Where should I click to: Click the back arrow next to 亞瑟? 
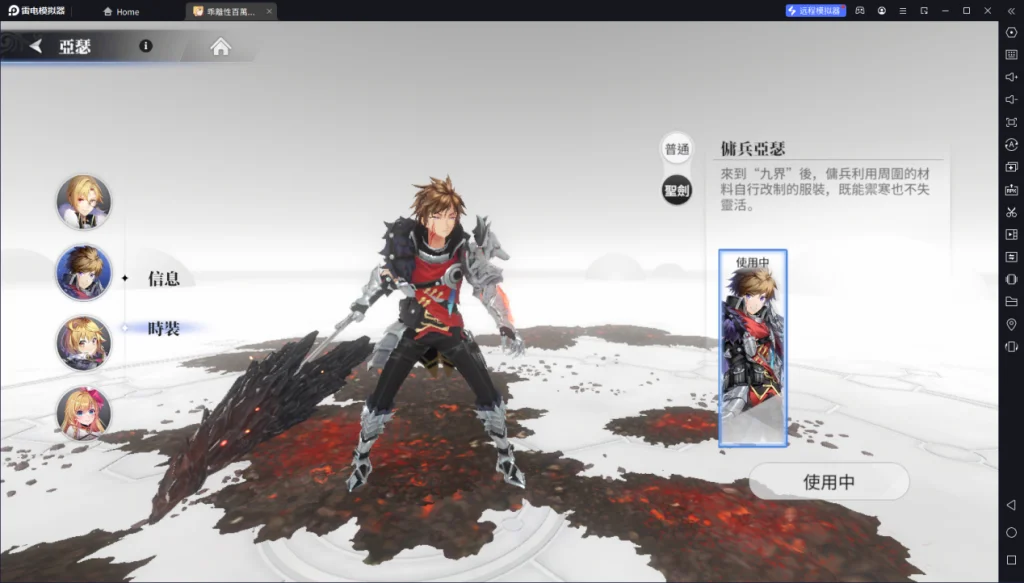pyautogui.click(x=36, y=46)
